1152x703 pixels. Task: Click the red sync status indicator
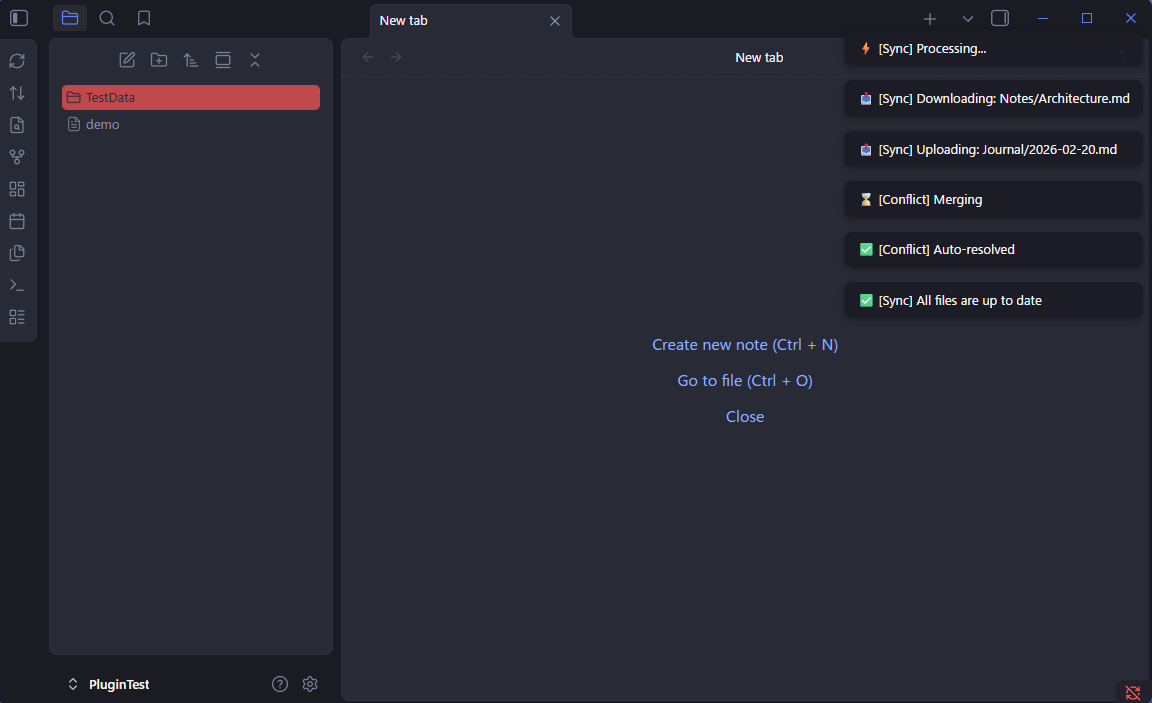(1133, 691)
